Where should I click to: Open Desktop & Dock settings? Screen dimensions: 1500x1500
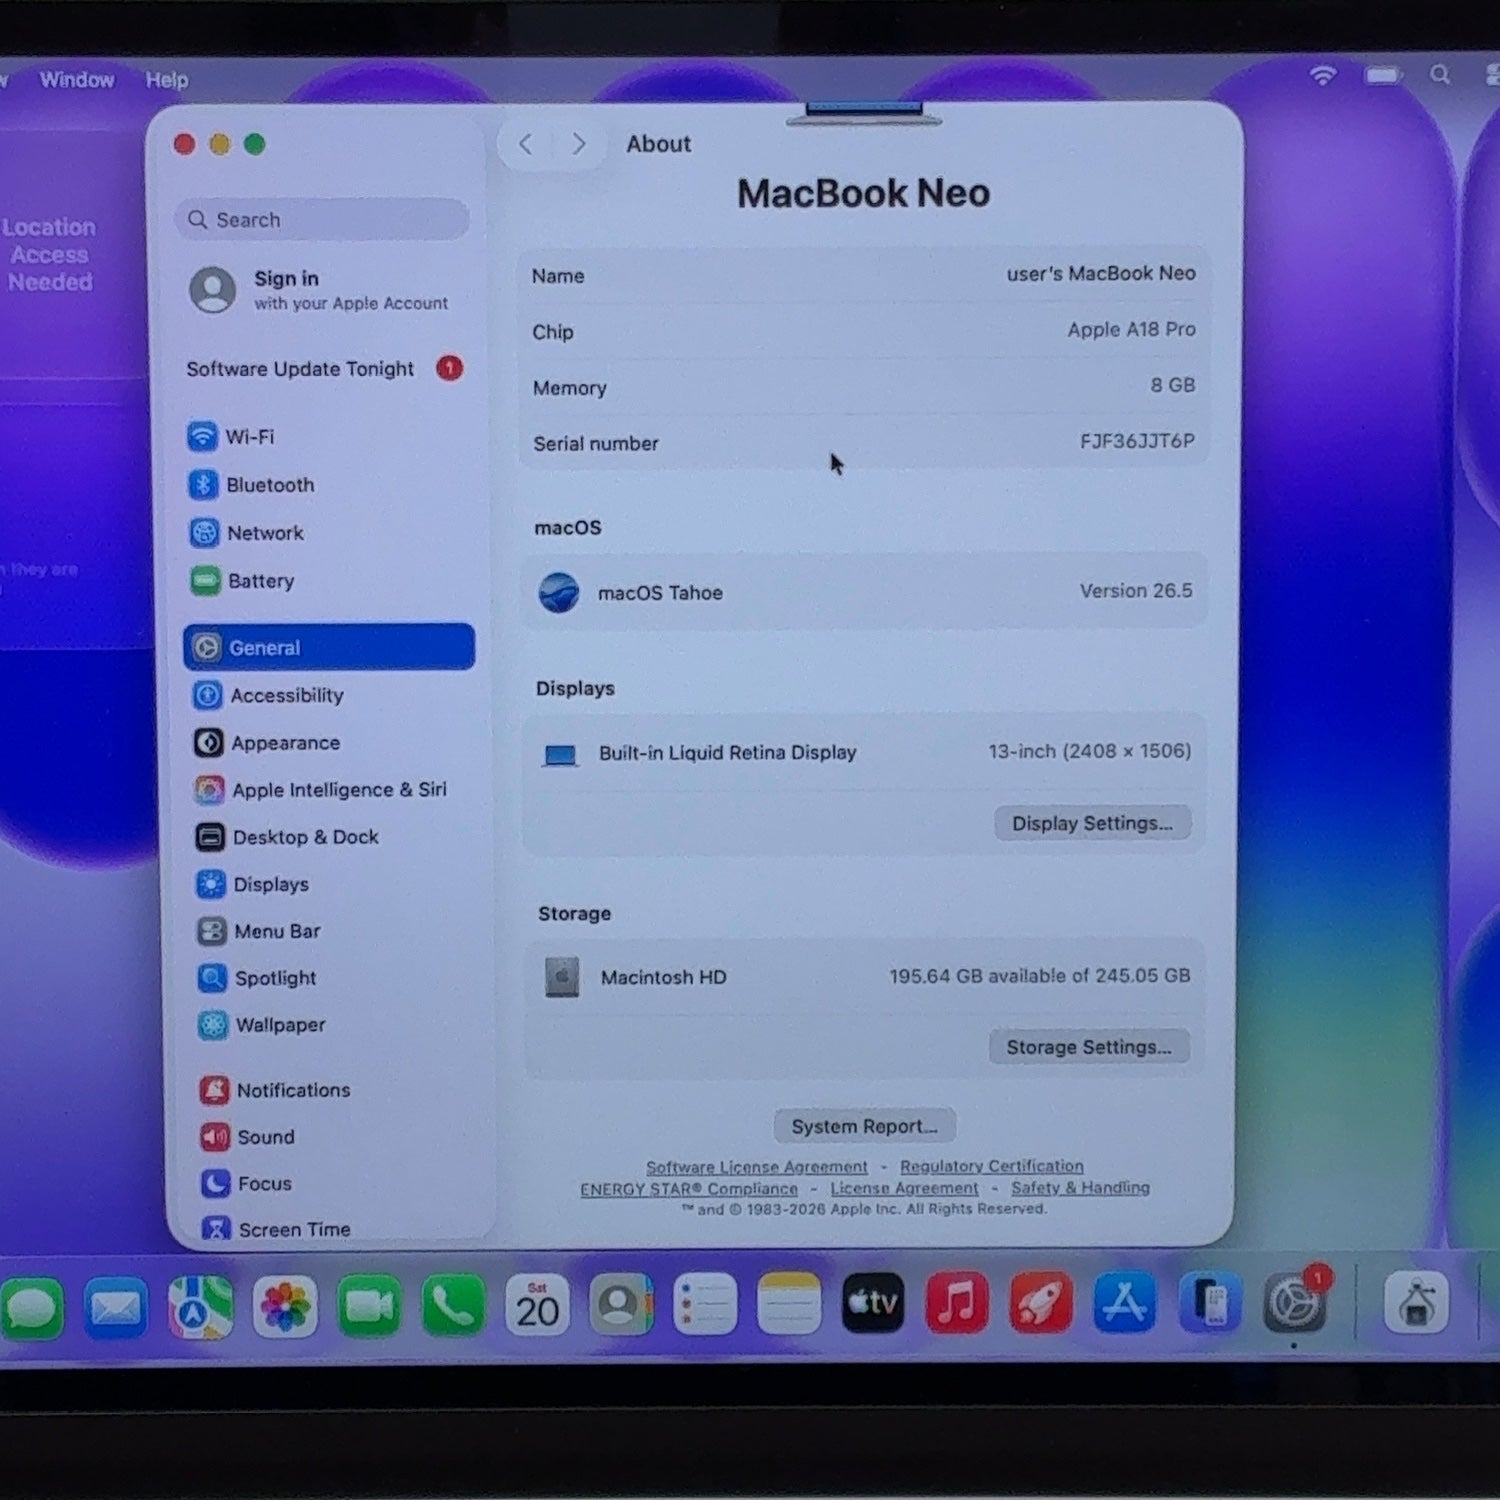pyautogui.click(x=287, y=837)
